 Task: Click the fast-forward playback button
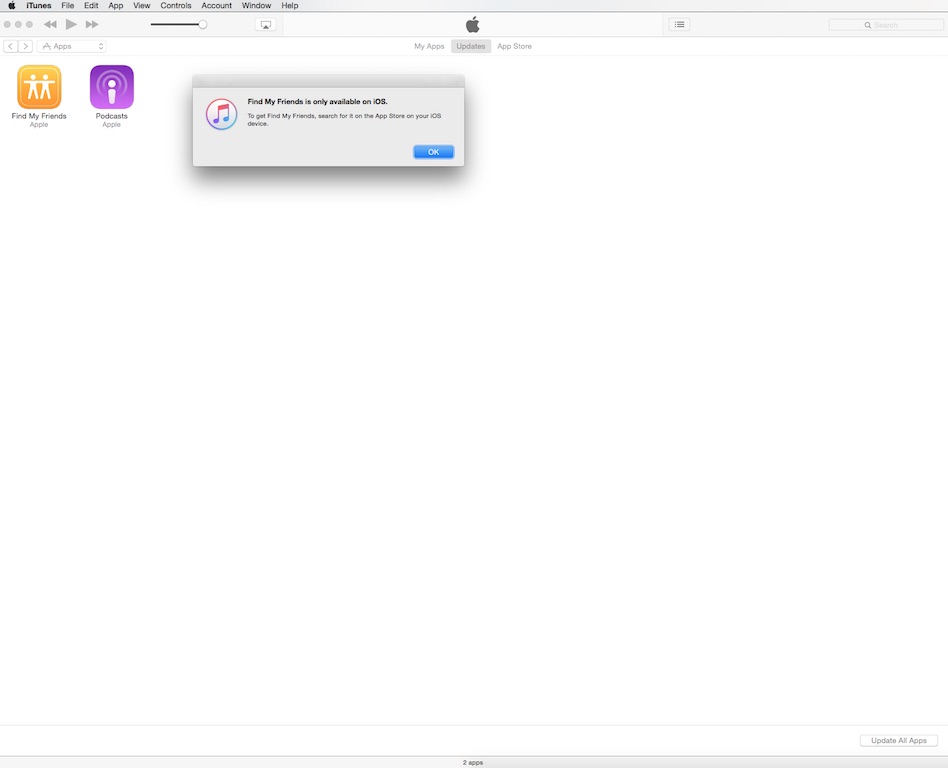click(92, 24)
